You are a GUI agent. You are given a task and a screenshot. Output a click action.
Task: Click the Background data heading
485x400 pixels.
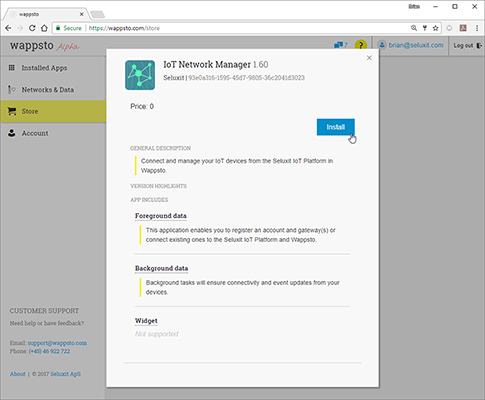pyautogui.click(x=161, y=268)
